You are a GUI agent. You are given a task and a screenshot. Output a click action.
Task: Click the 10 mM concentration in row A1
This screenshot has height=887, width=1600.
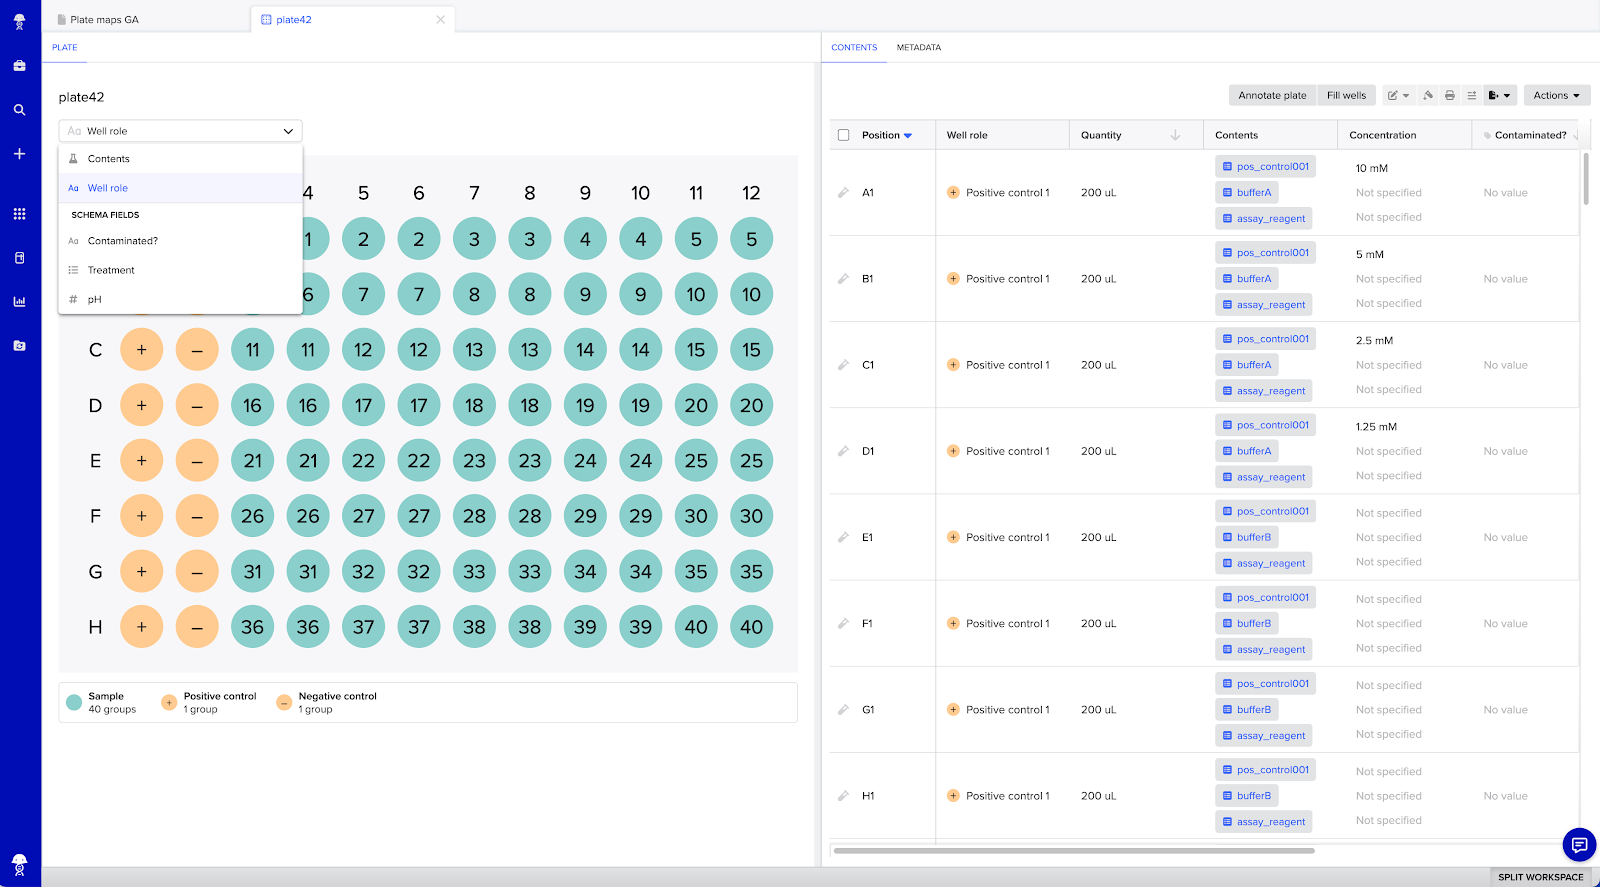pyautogui.click(x=1372, y=168)
